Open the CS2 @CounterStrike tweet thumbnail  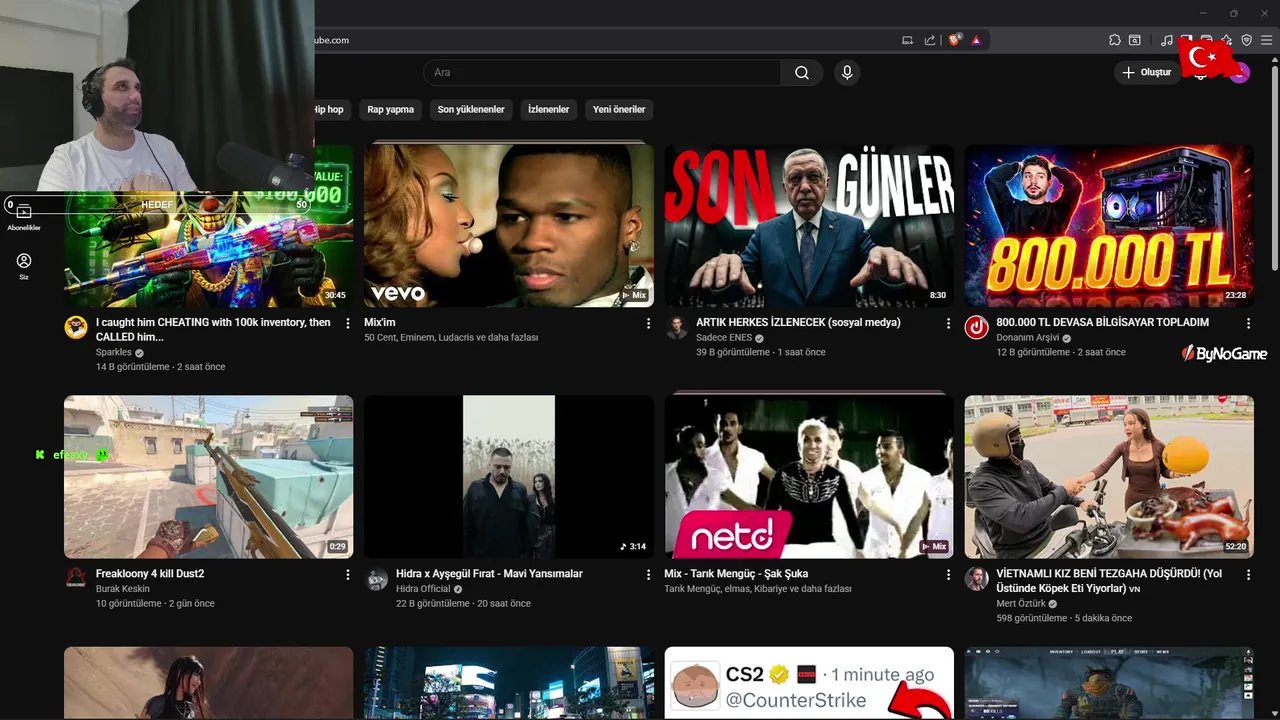coord(809,683)
